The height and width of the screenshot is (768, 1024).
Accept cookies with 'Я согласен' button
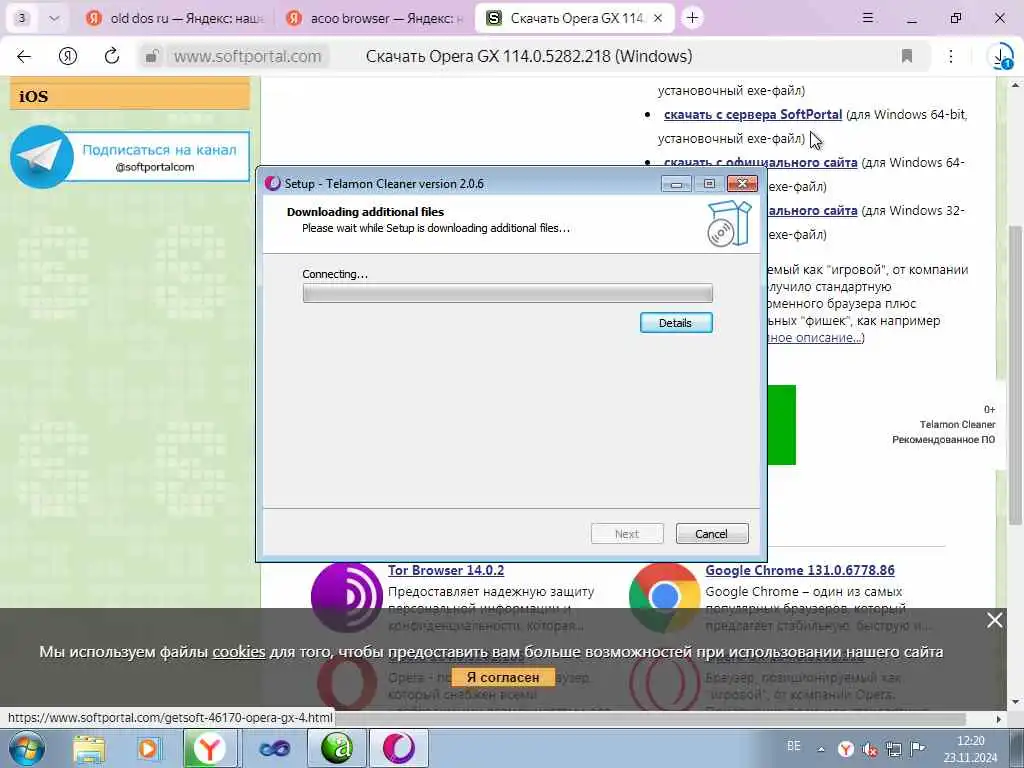(503, 677)
